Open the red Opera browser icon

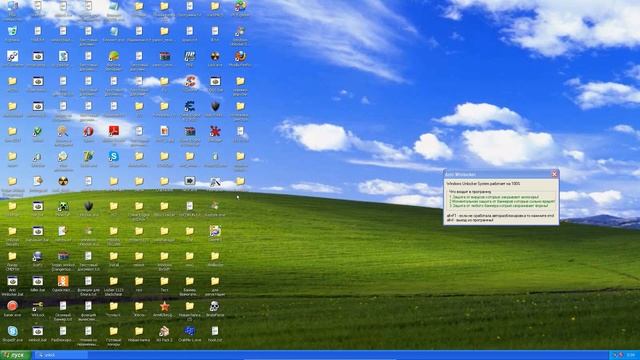pos(88,131)
